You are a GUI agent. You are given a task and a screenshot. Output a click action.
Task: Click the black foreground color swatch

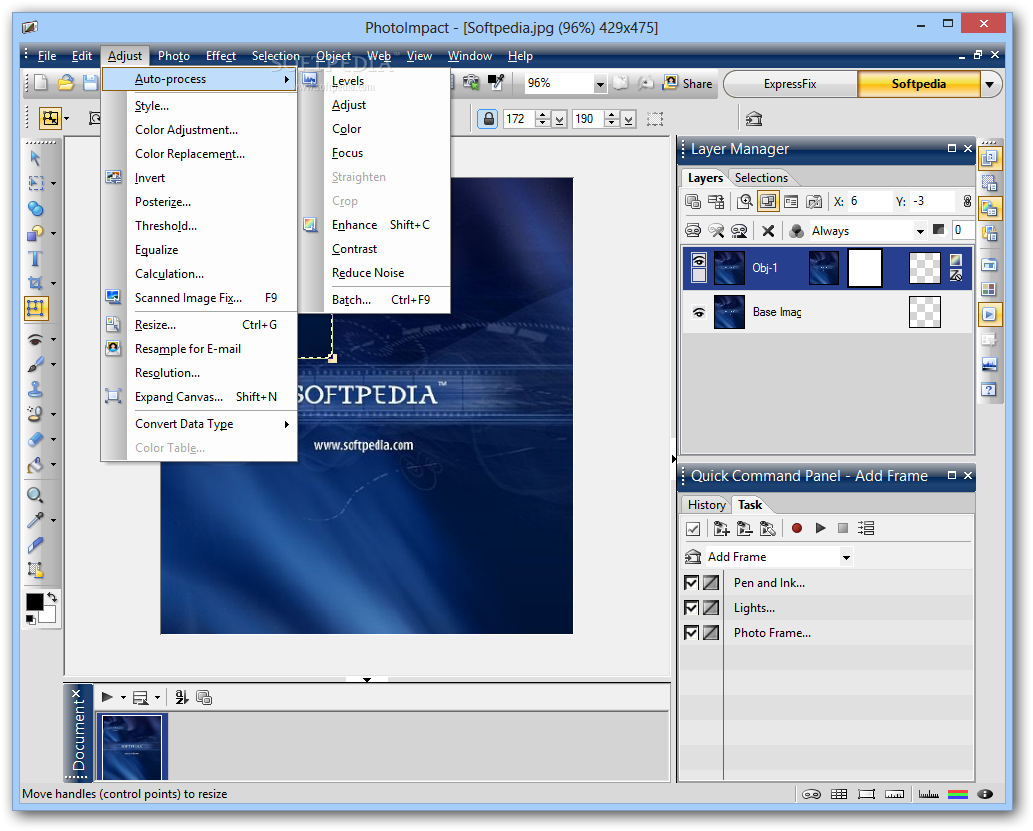pos(34,601)
